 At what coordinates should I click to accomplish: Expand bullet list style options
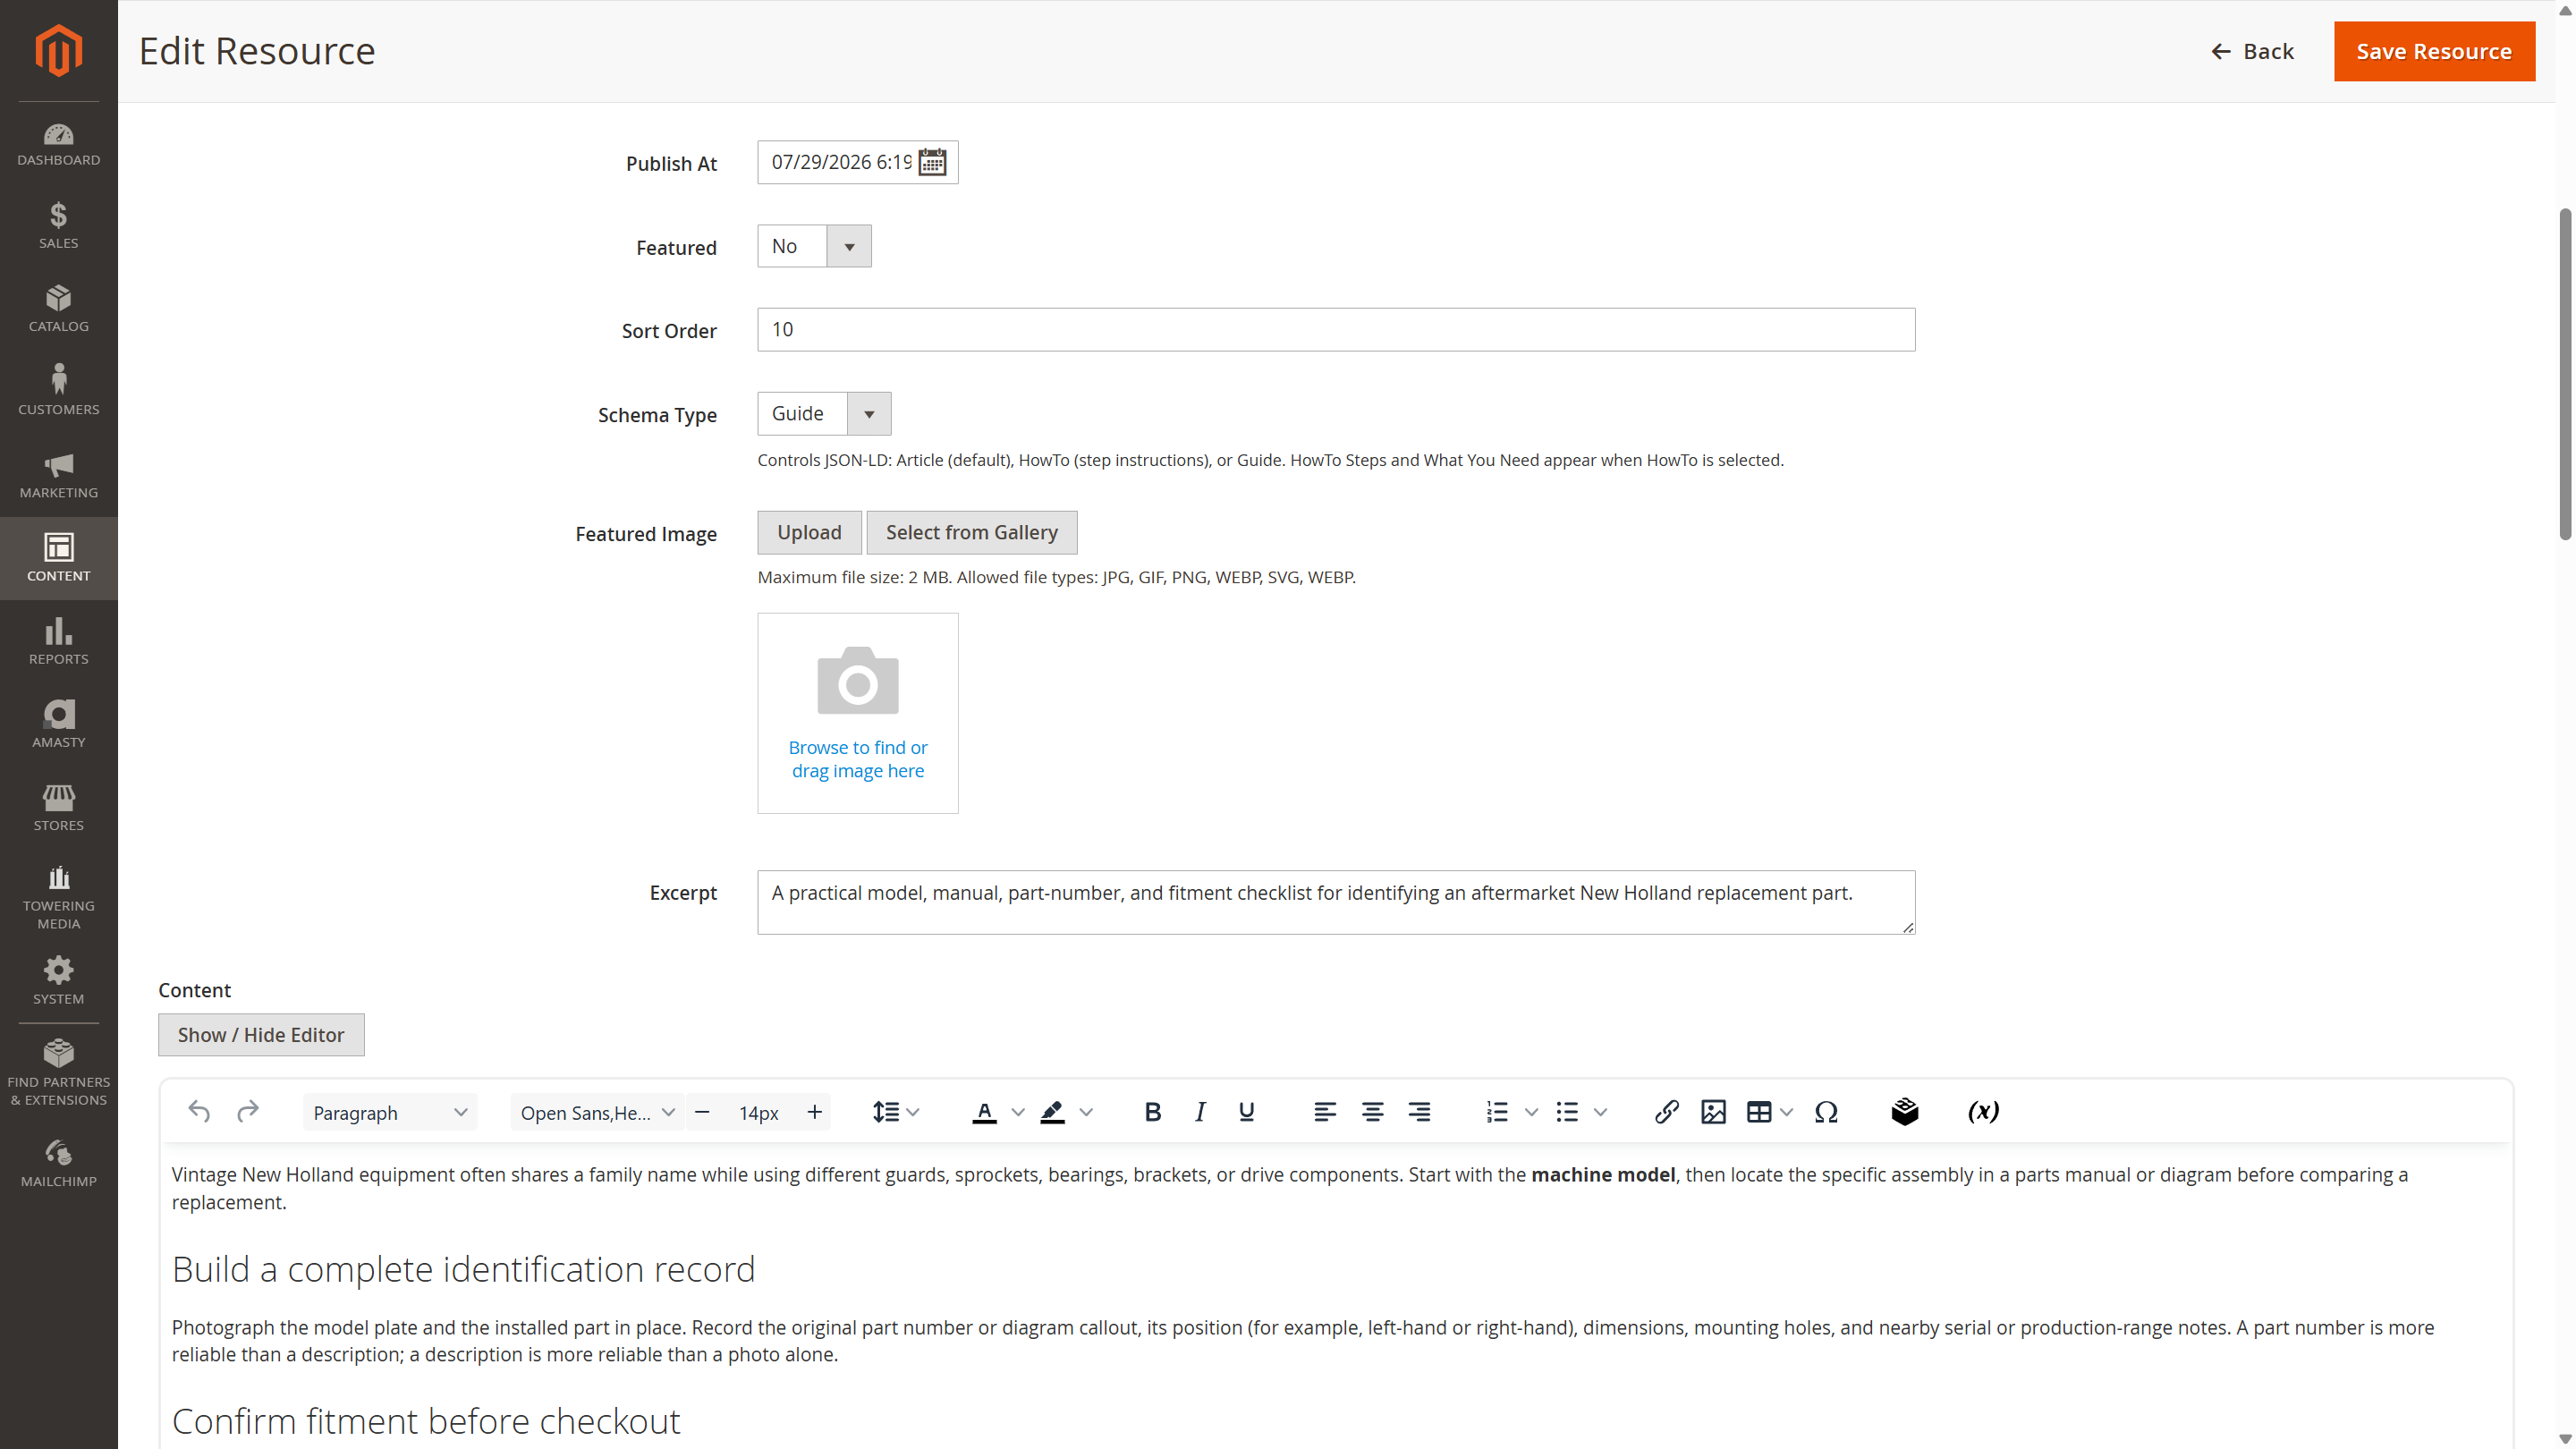point(1600,1112)
